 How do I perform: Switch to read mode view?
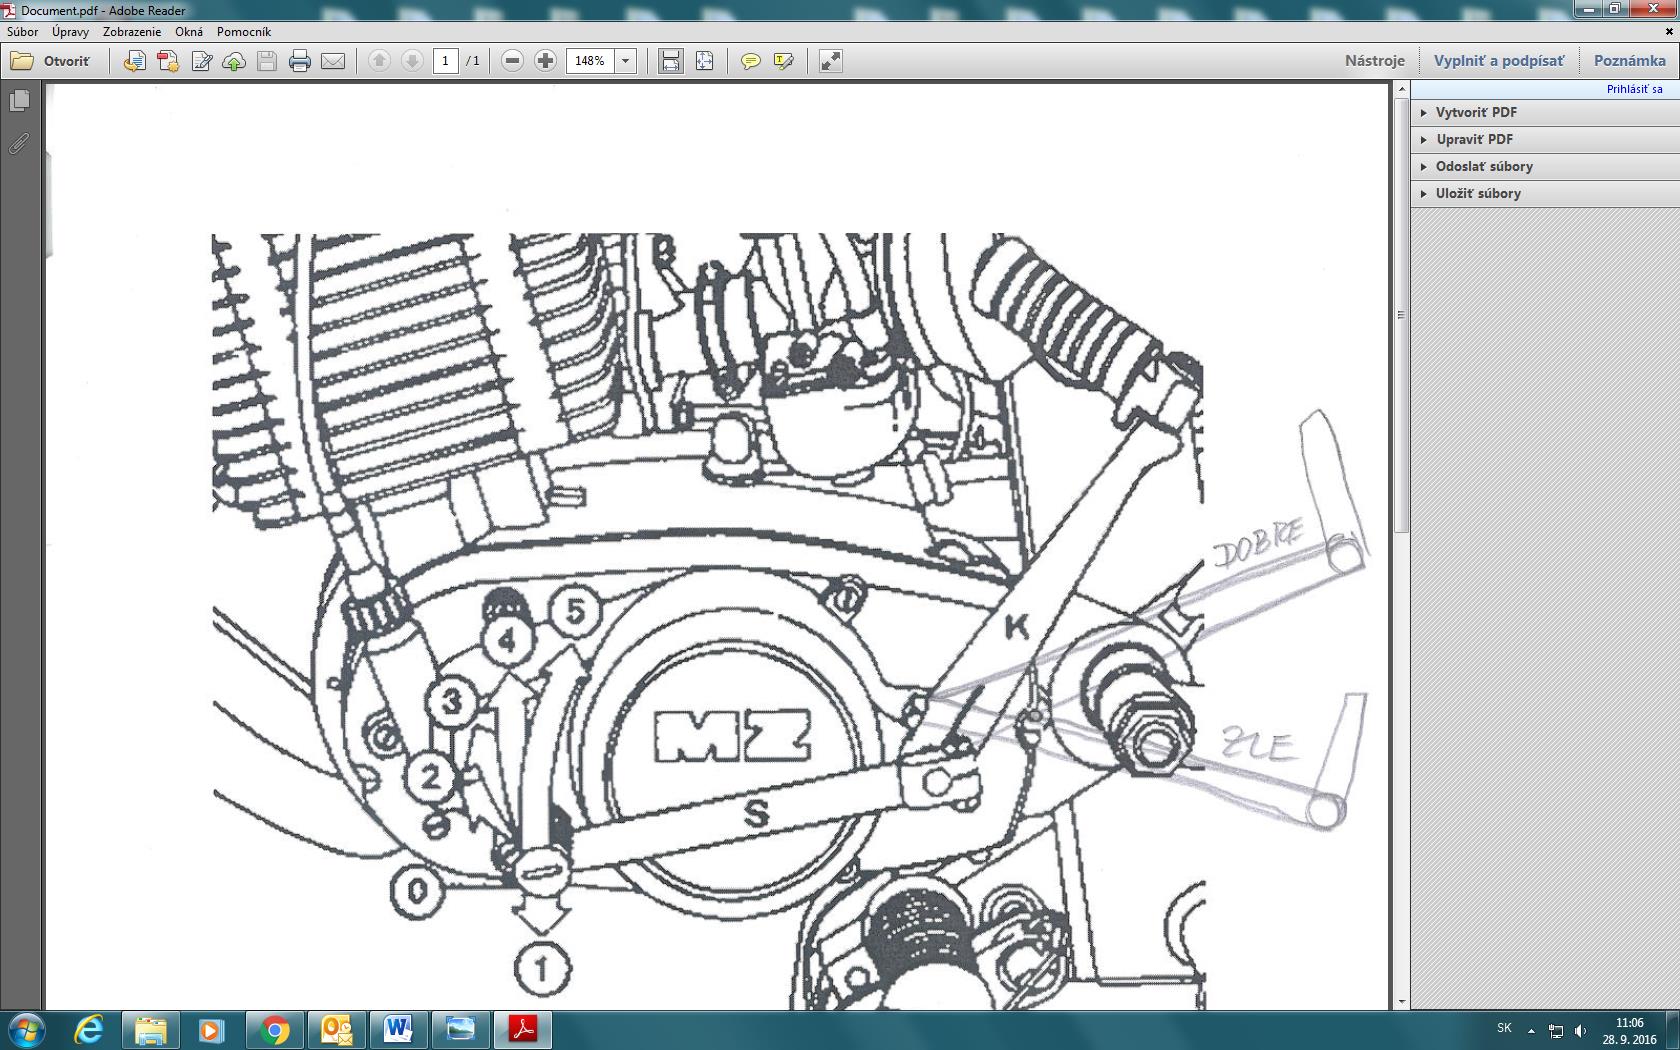point(830,61)
